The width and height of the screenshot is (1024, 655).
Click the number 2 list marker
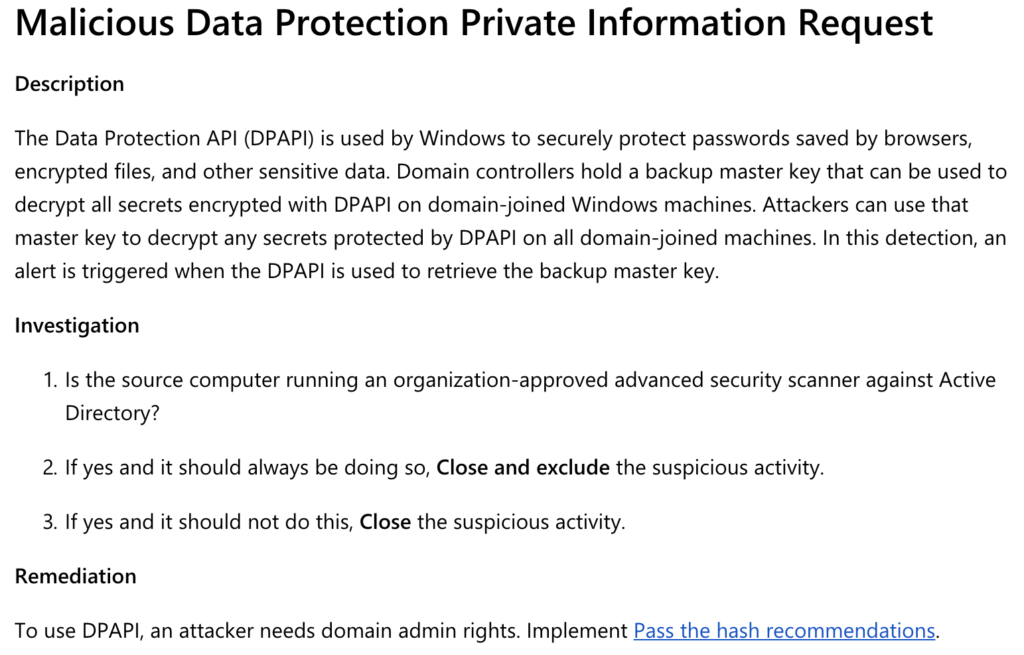(x=50, y=467)
